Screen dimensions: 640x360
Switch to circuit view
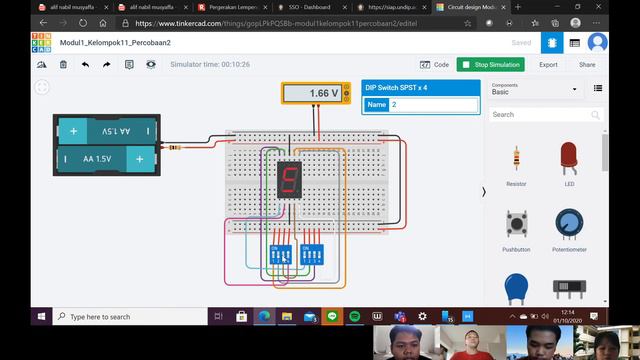[552, 43]
